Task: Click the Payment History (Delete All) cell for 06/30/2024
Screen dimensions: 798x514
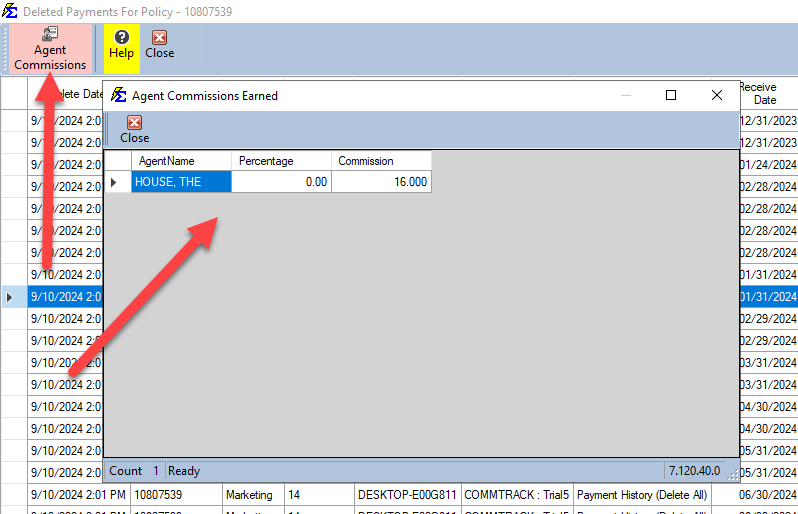Action: [x=640, y=494]
